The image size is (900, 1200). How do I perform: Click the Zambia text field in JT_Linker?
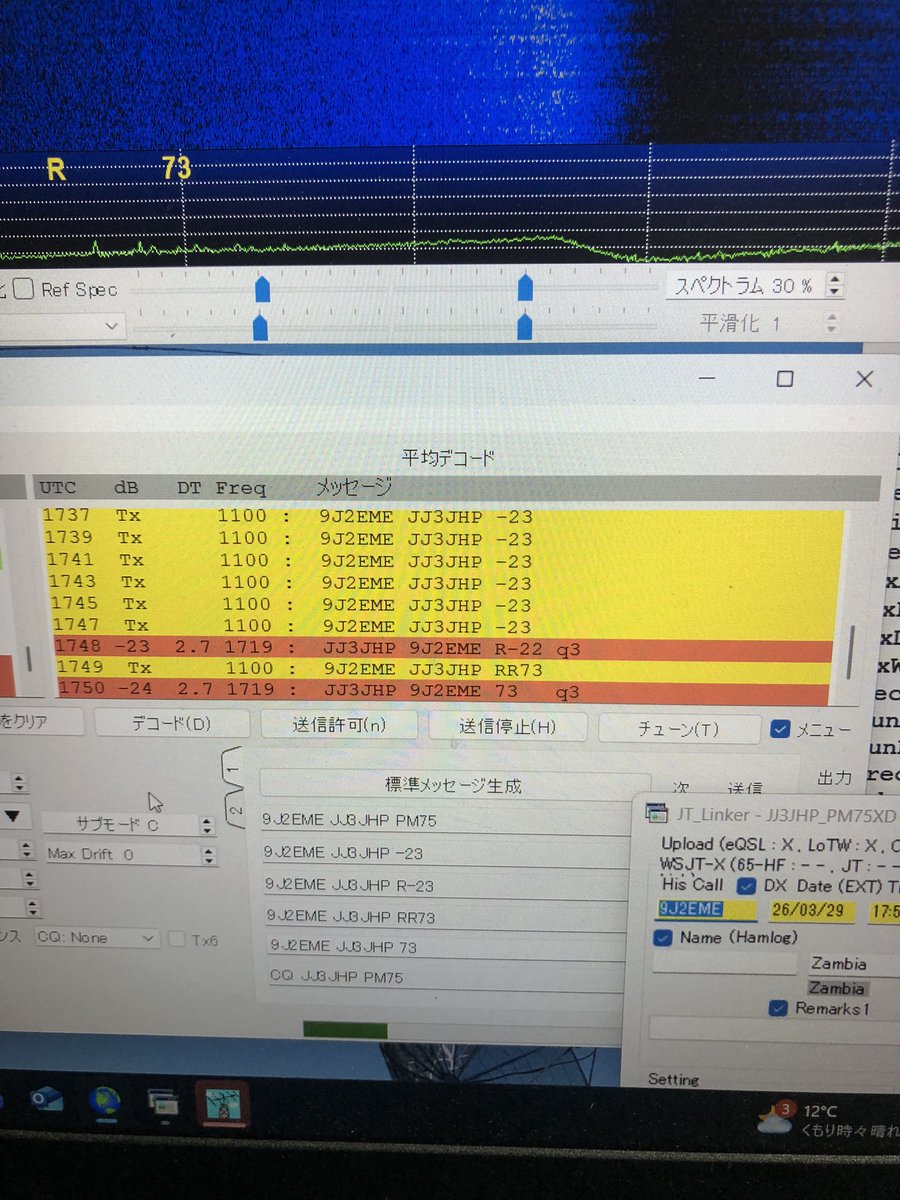[x=853, y=965]
